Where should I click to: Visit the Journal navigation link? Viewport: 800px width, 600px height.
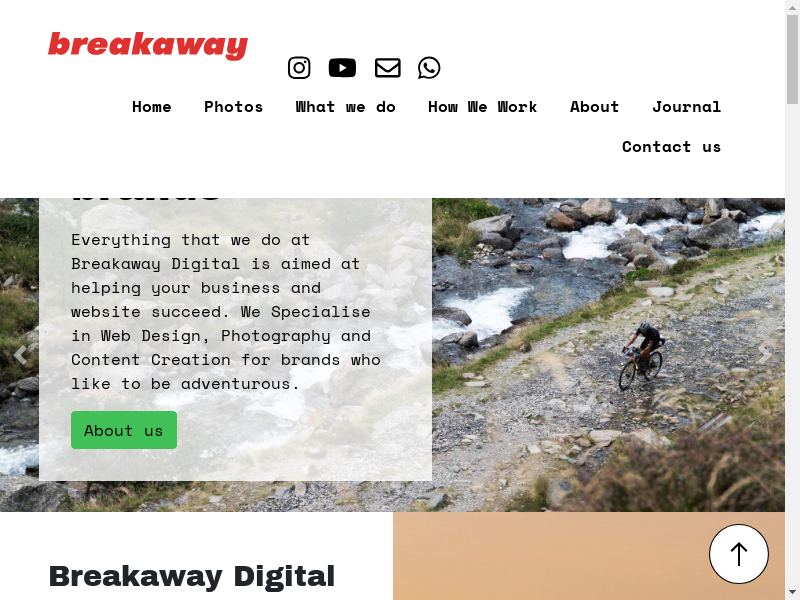687,107
